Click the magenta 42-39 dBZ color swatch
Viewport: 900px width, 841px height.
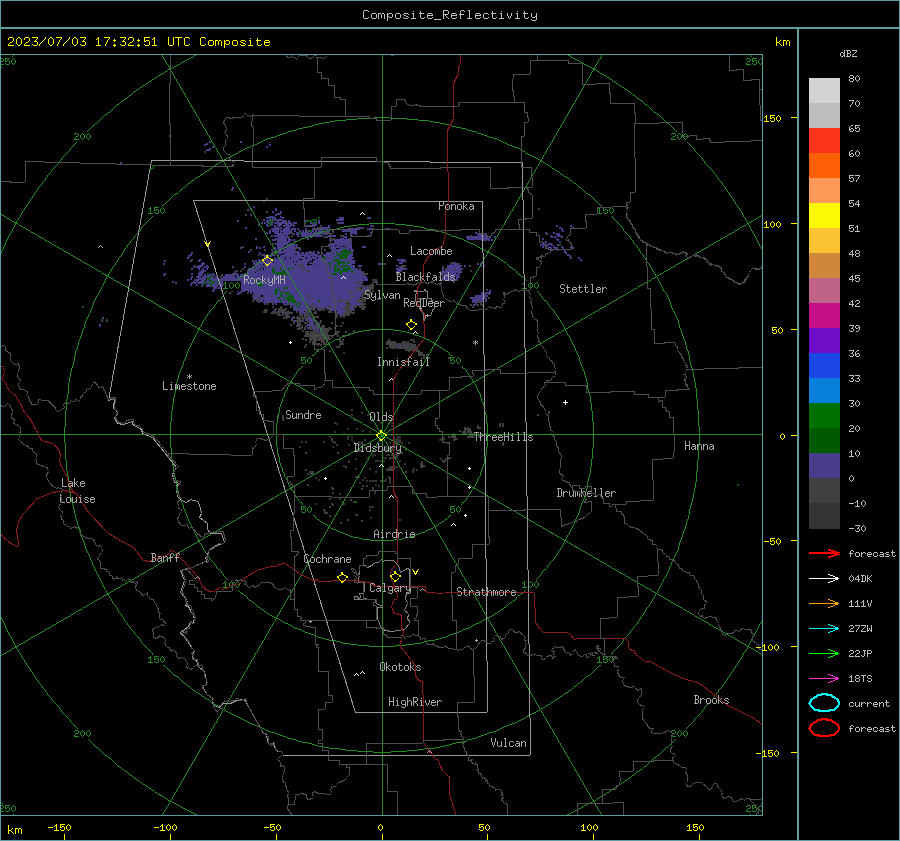click(x=824, y=316)
